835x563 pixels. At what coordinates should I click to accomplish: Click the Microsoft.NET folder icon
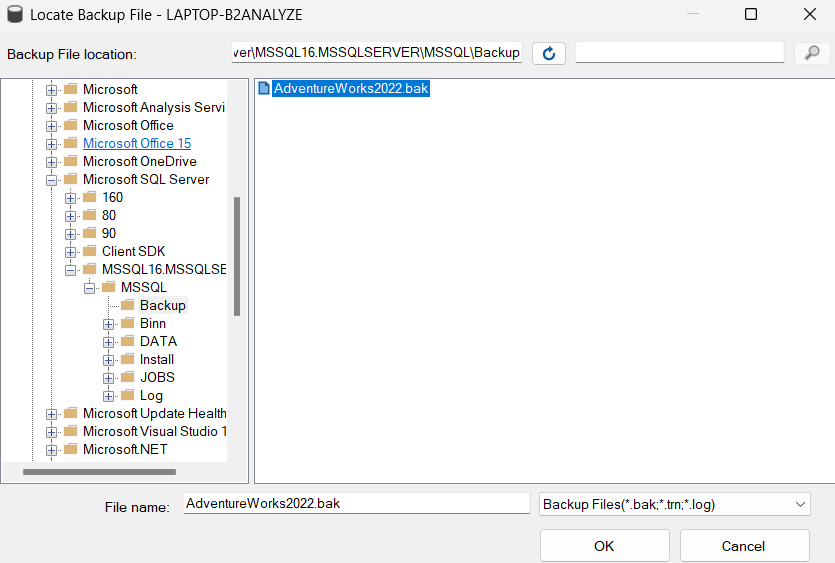pos(70,448)
